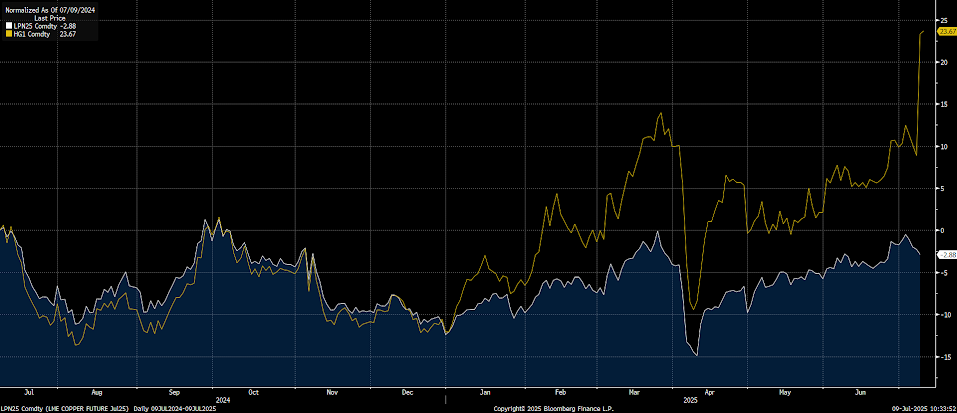Click the Mar month label
The width and height of the screenshot is (957, 413).
pyautogui.click(x=634, y=393)
